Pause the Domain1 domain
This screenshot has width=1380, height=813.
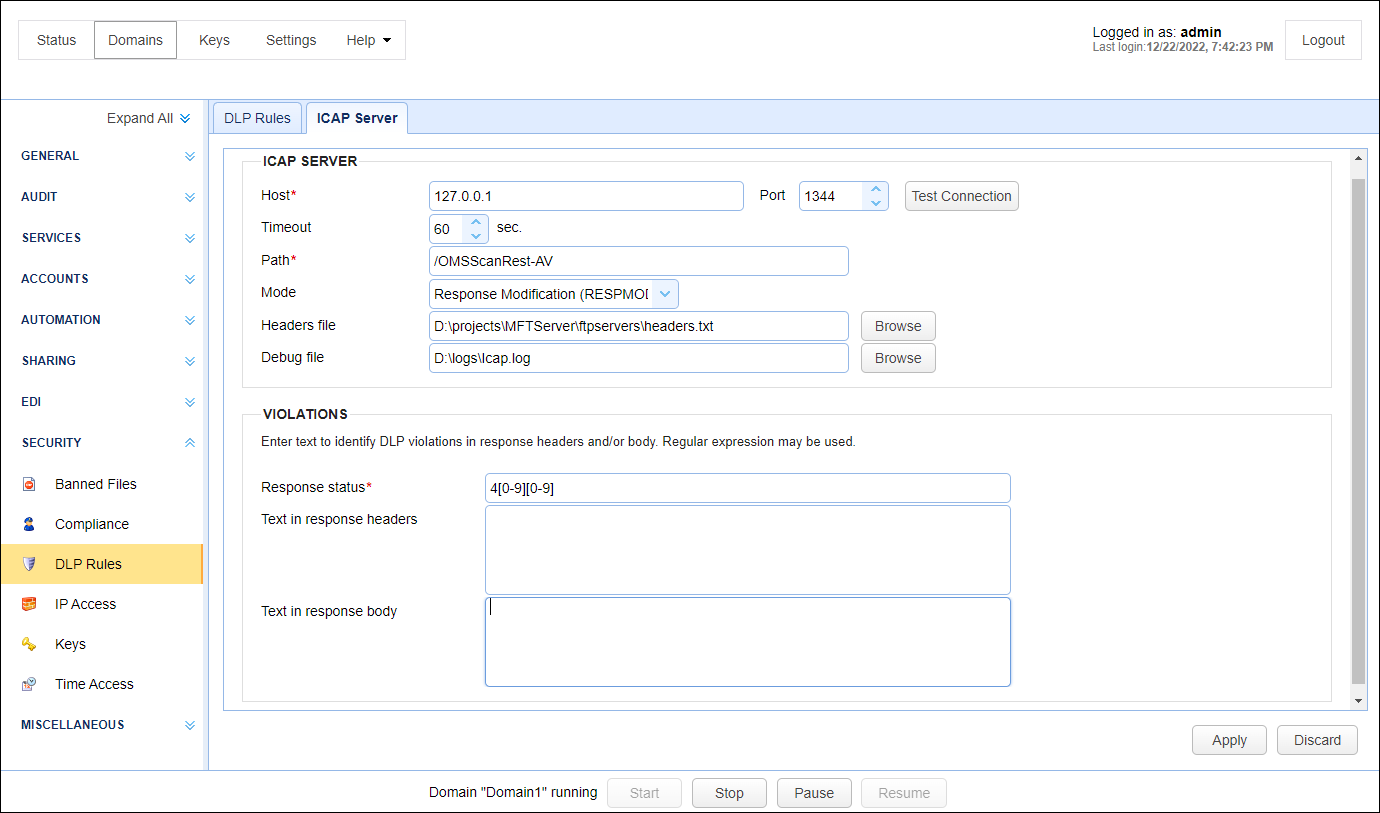pyautogui.click(x=814, y=793)
